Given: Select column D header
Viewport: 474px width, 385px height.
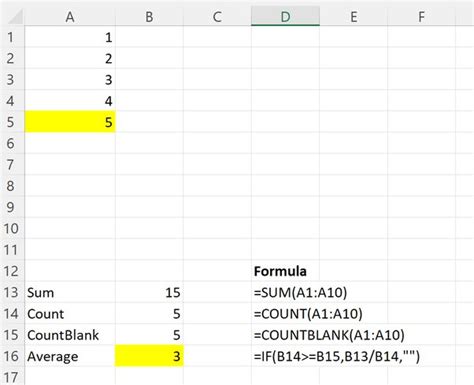Looking at the screenshot, I should pos(285,16).
